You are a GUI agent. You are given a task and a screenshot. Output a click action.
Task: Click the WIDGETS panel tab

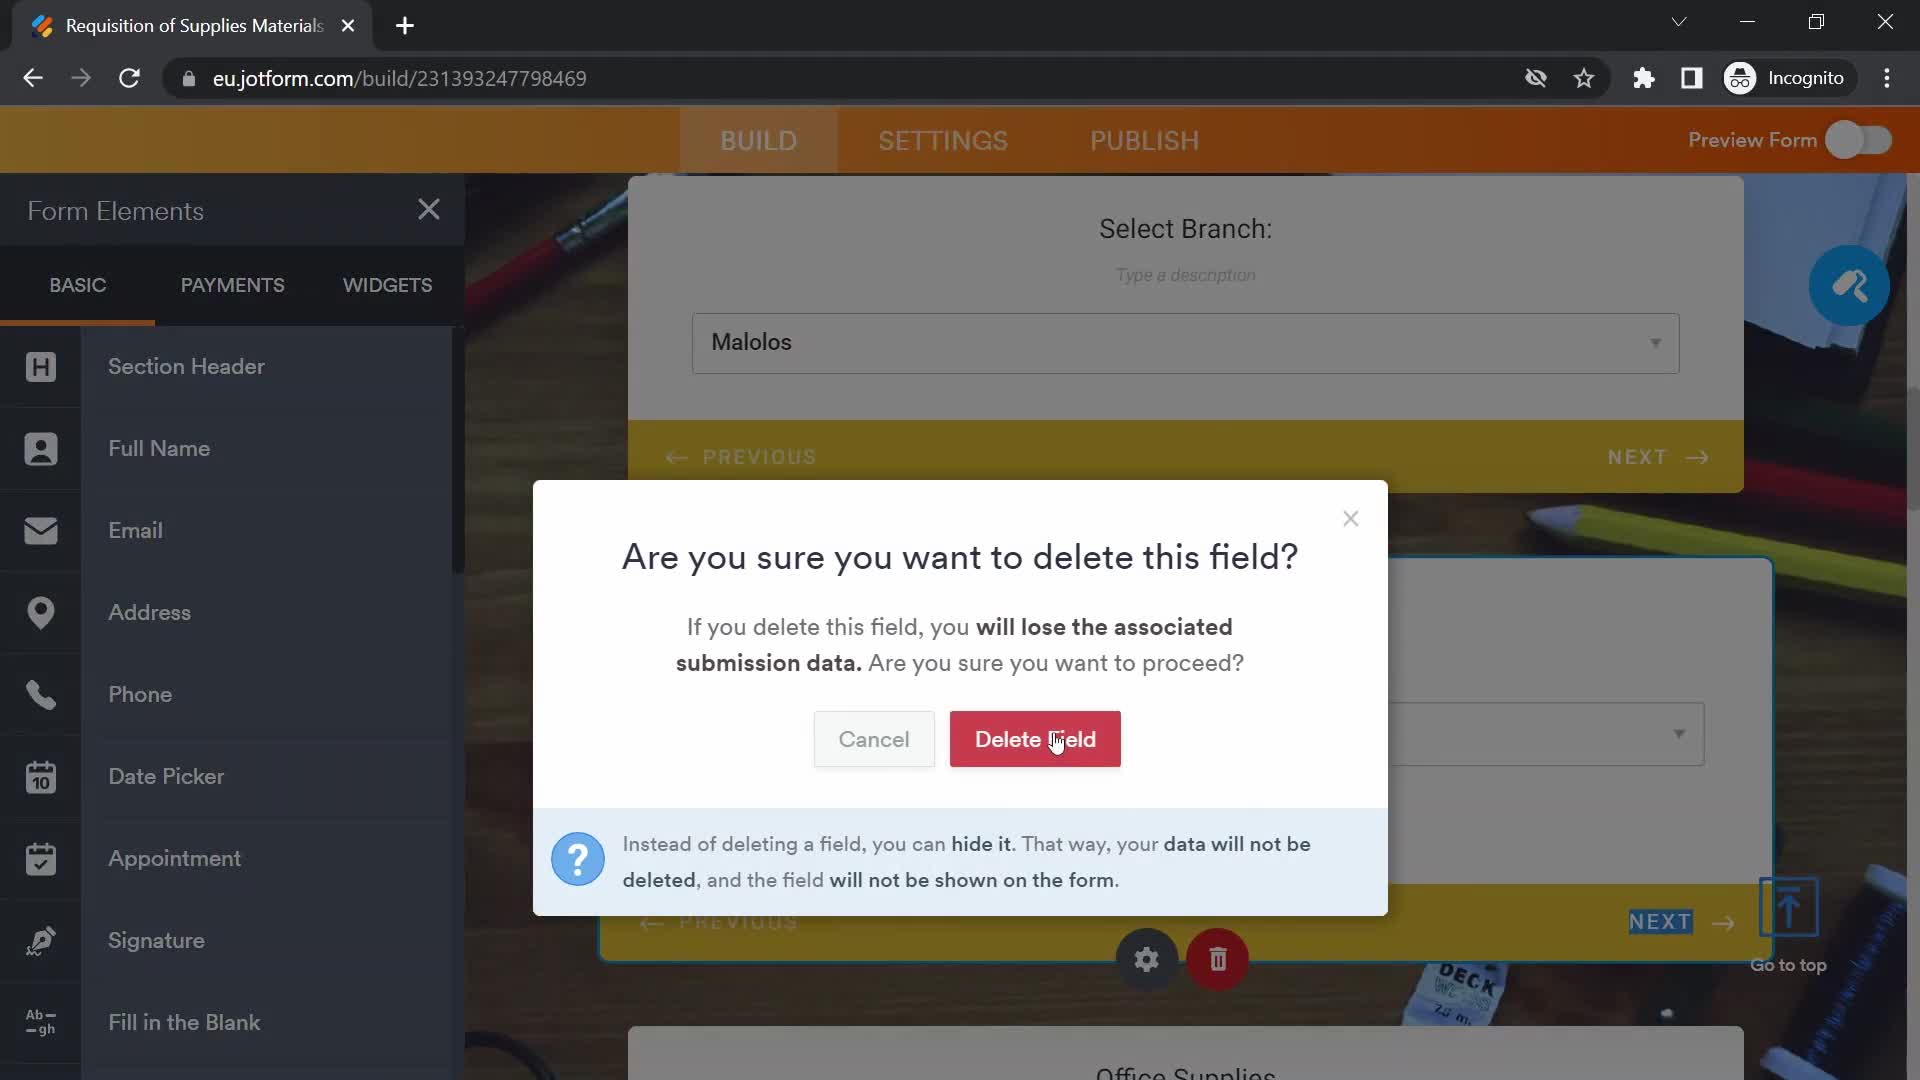(x=386, y=285)
